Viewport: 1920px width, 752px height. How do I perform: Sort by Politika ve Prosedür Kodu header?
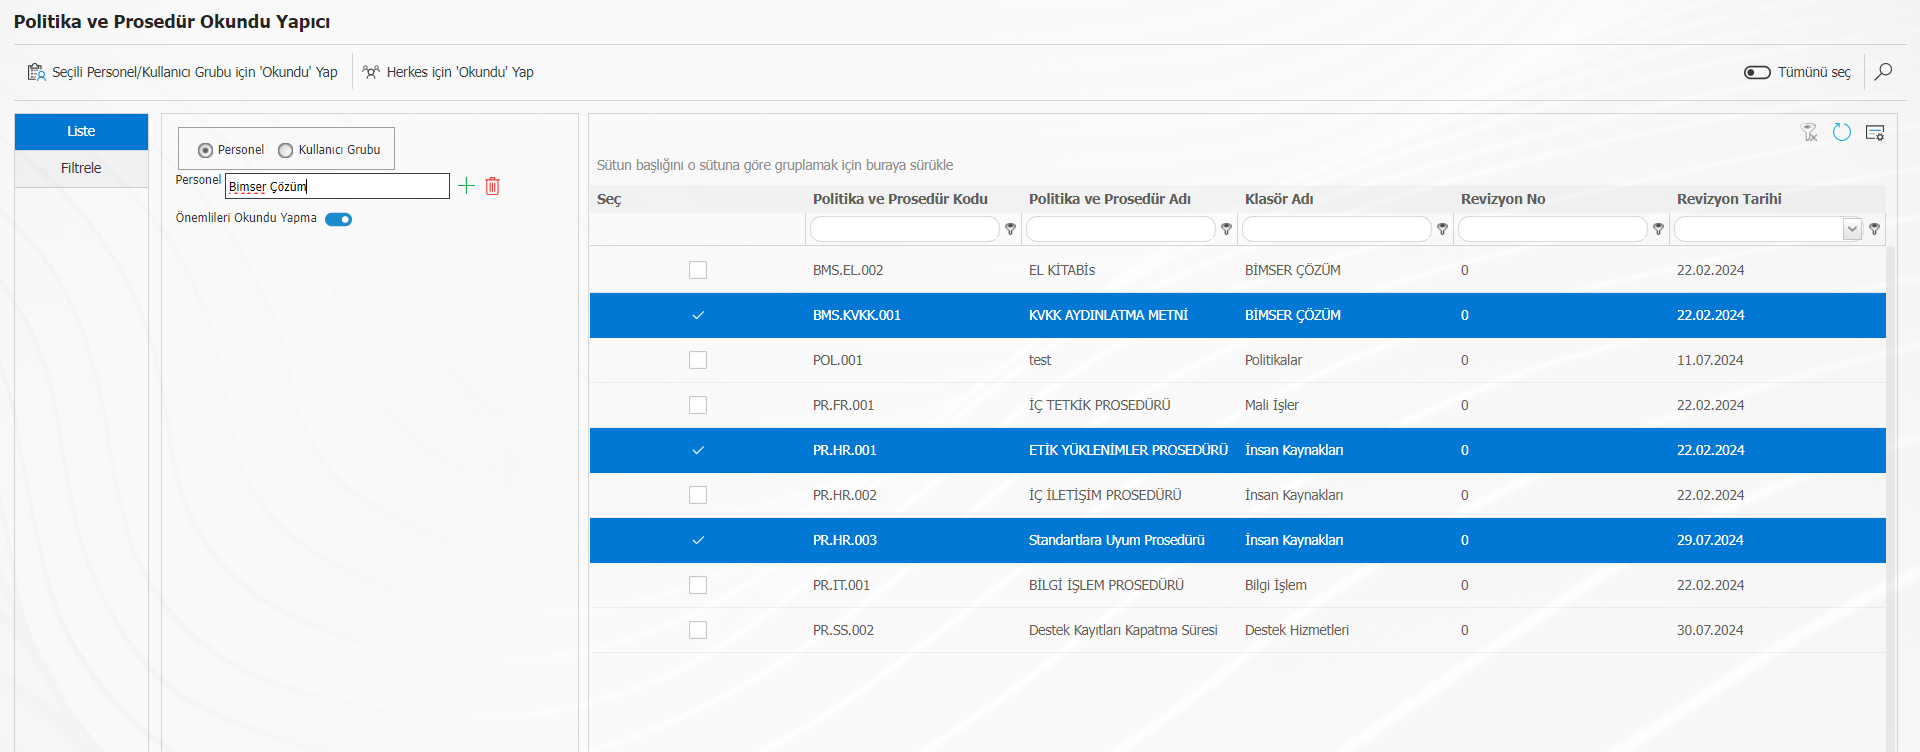click(900, 199)
